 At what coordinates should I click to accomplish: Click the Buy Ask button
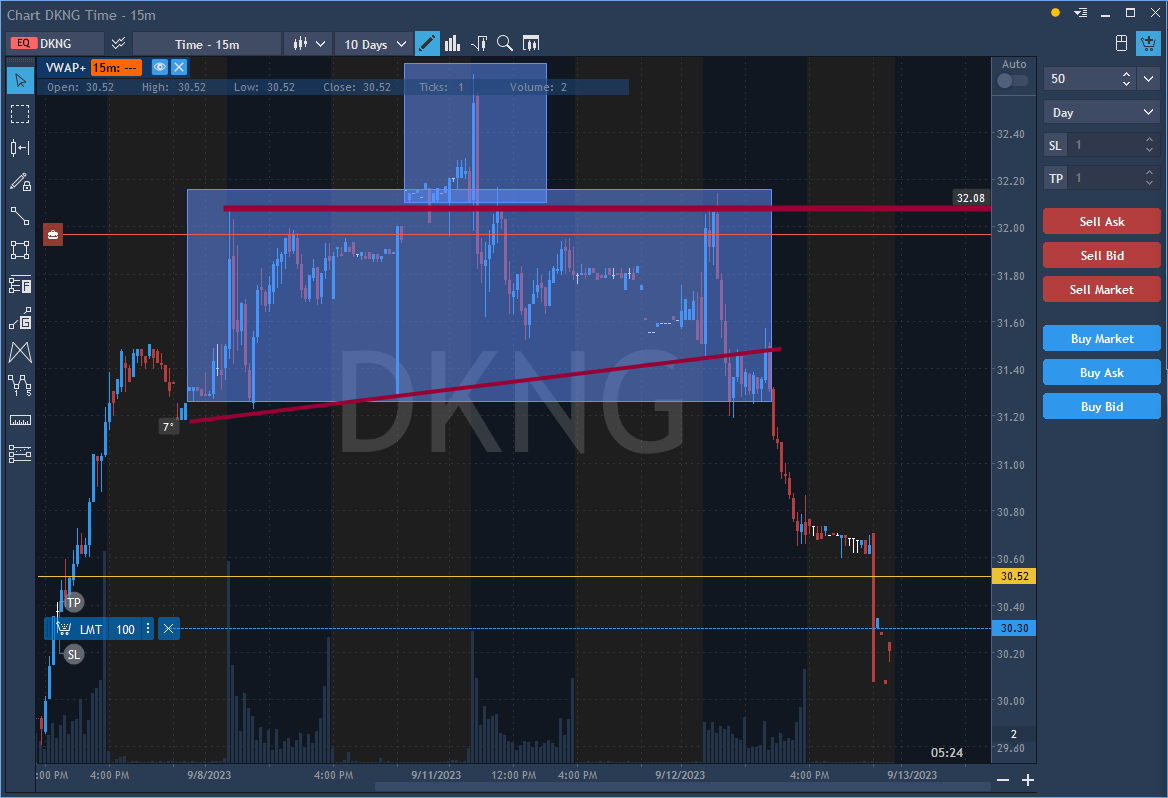1102,373
